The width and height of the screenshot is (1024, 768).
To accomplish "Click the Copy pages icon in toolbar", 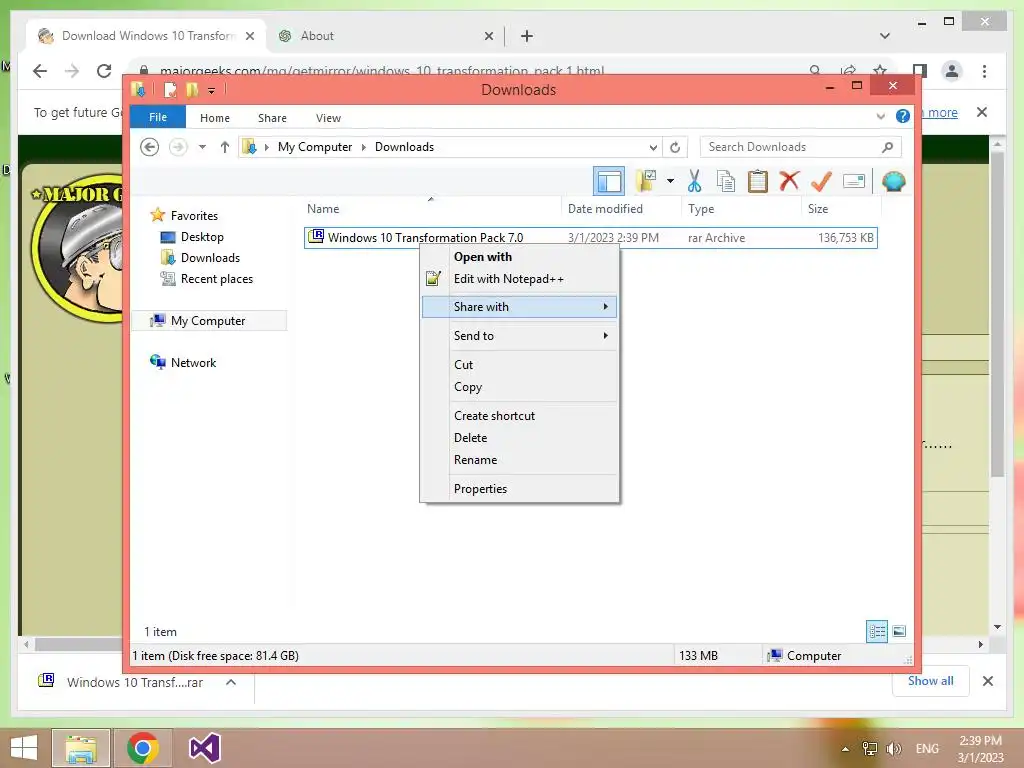I will coord(726,181).
